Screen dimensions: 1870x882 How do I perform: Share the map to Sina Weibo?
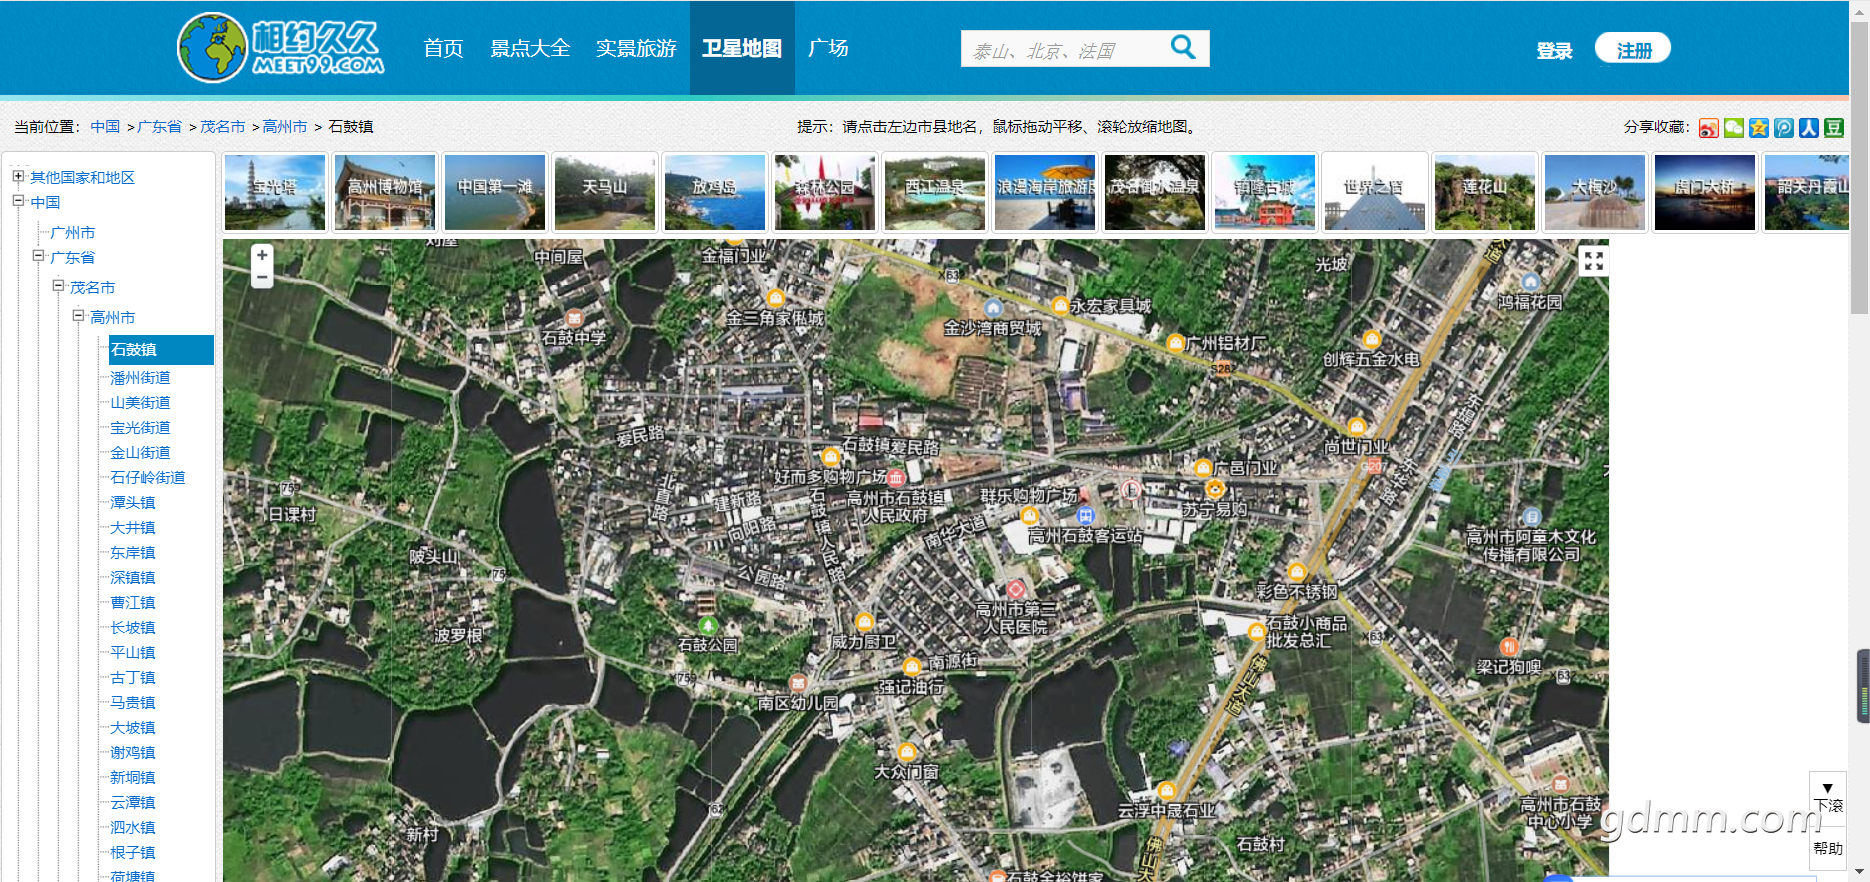(1708, 128)
